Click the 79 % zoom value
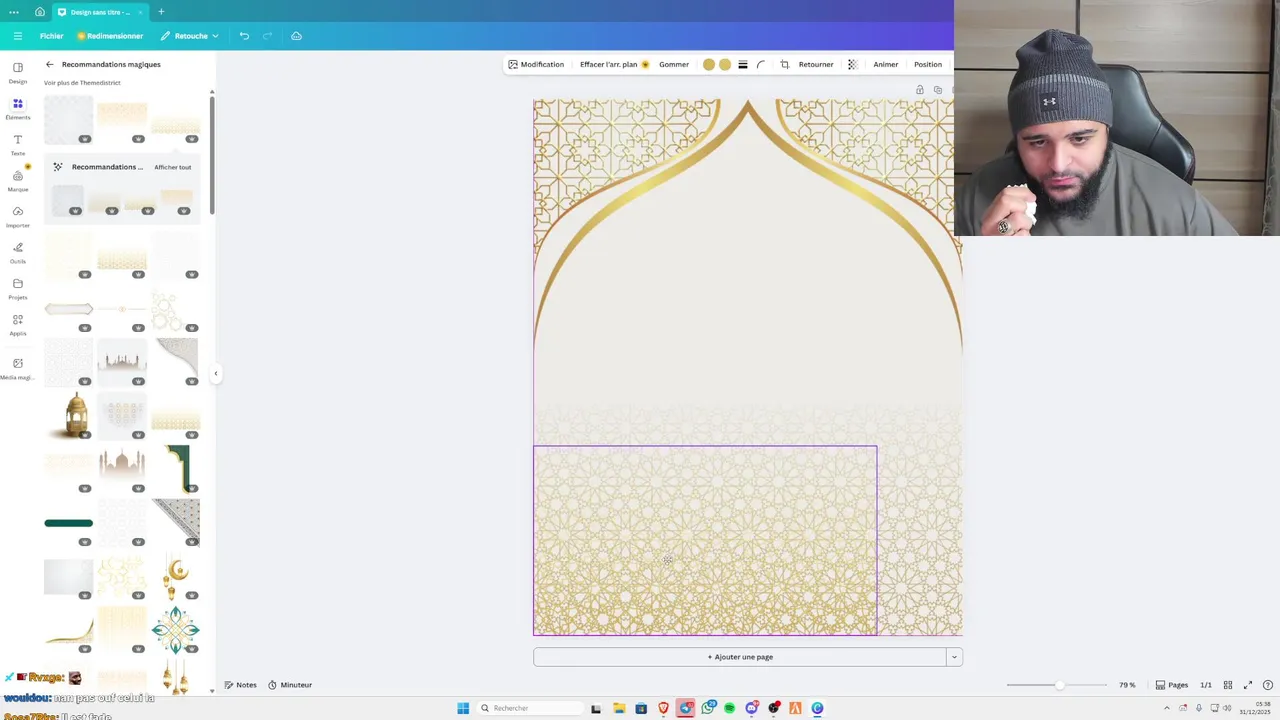 click(1127, 685)
